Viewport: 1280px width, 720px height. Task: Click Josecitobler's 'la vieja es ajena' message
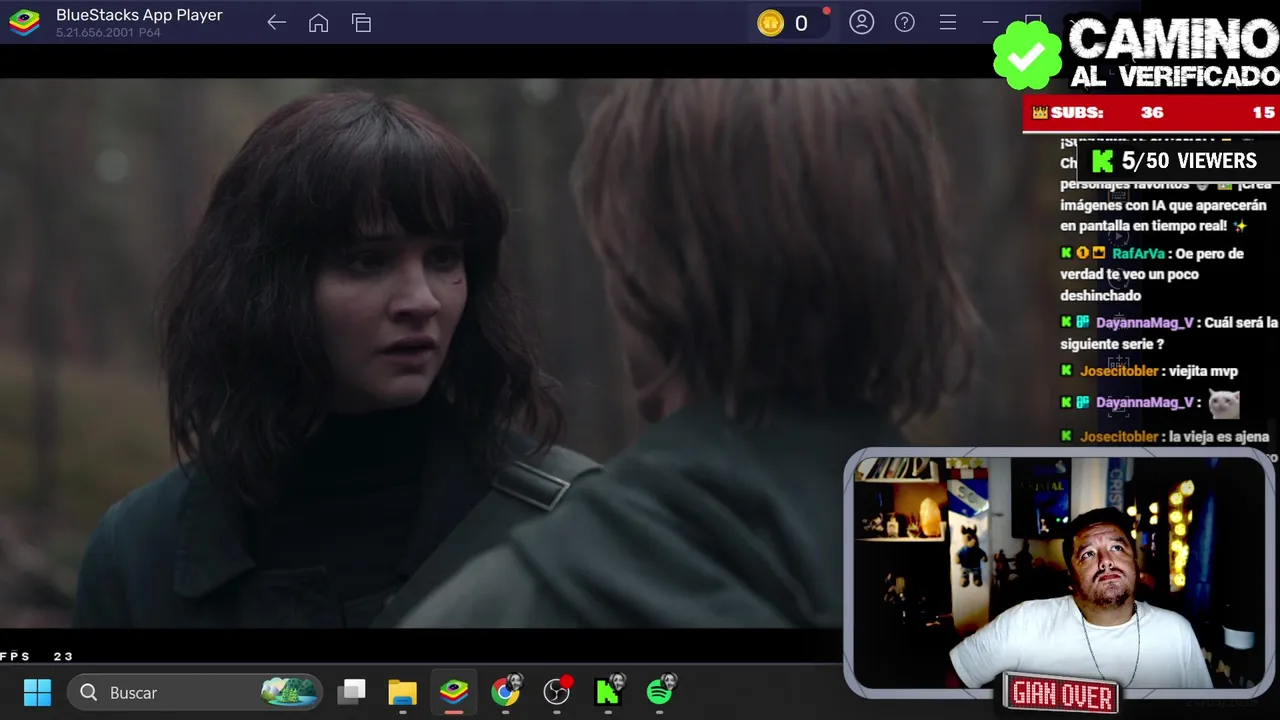tap(1165, 437)
